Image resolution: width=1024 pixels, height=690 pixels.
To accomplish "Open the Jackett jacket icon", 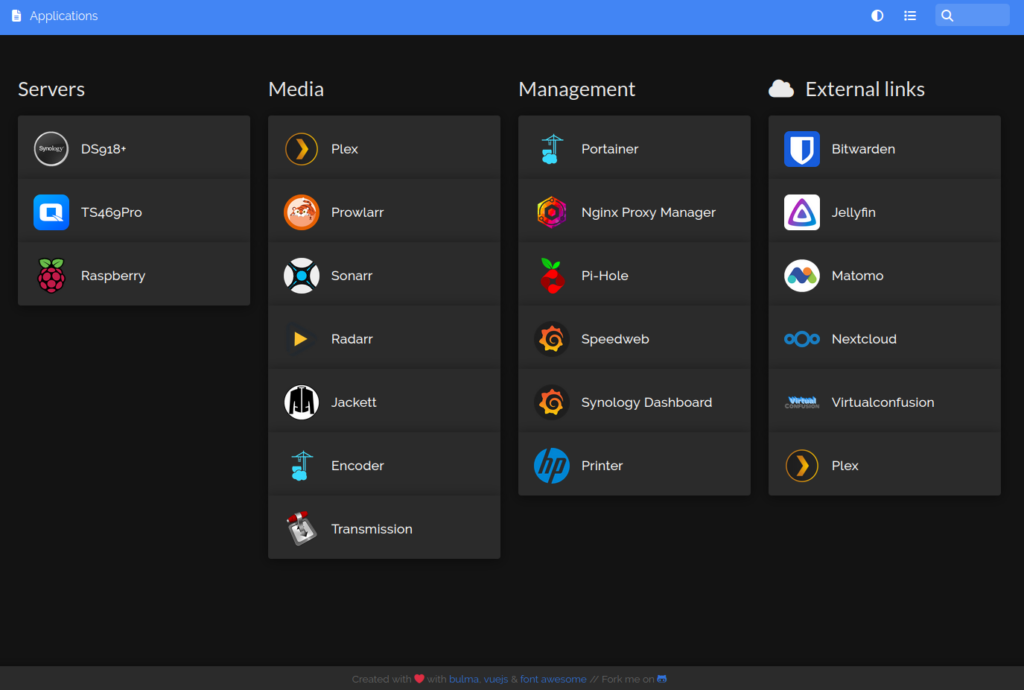I will click(301, 402).
